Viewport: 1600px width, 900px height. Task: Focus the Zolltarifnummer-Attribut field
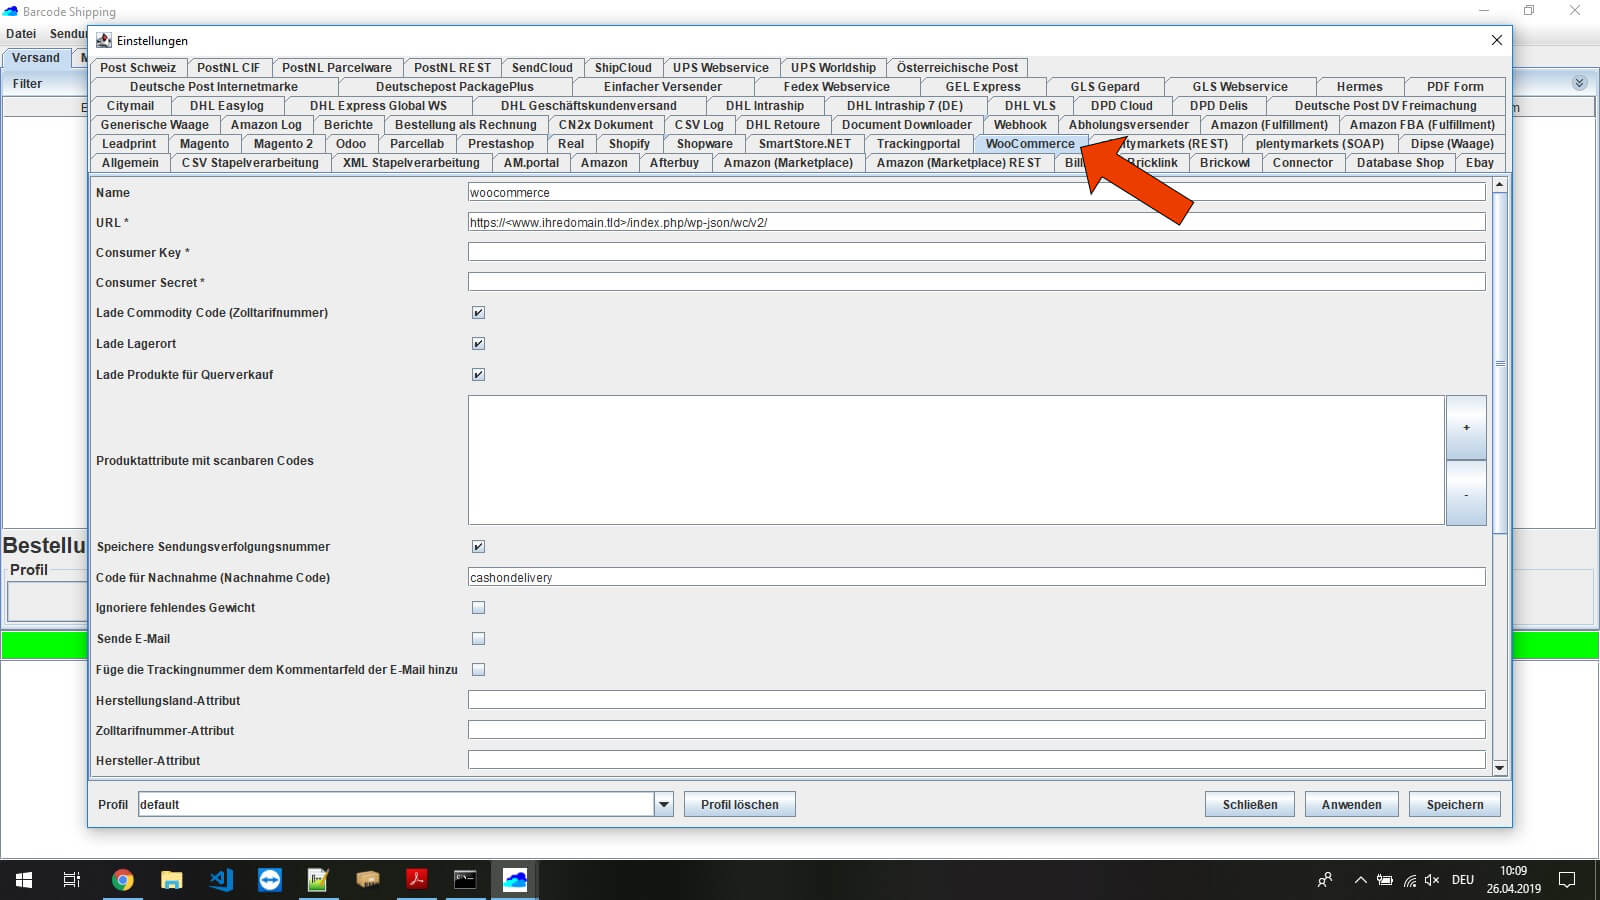click(976, 730)
